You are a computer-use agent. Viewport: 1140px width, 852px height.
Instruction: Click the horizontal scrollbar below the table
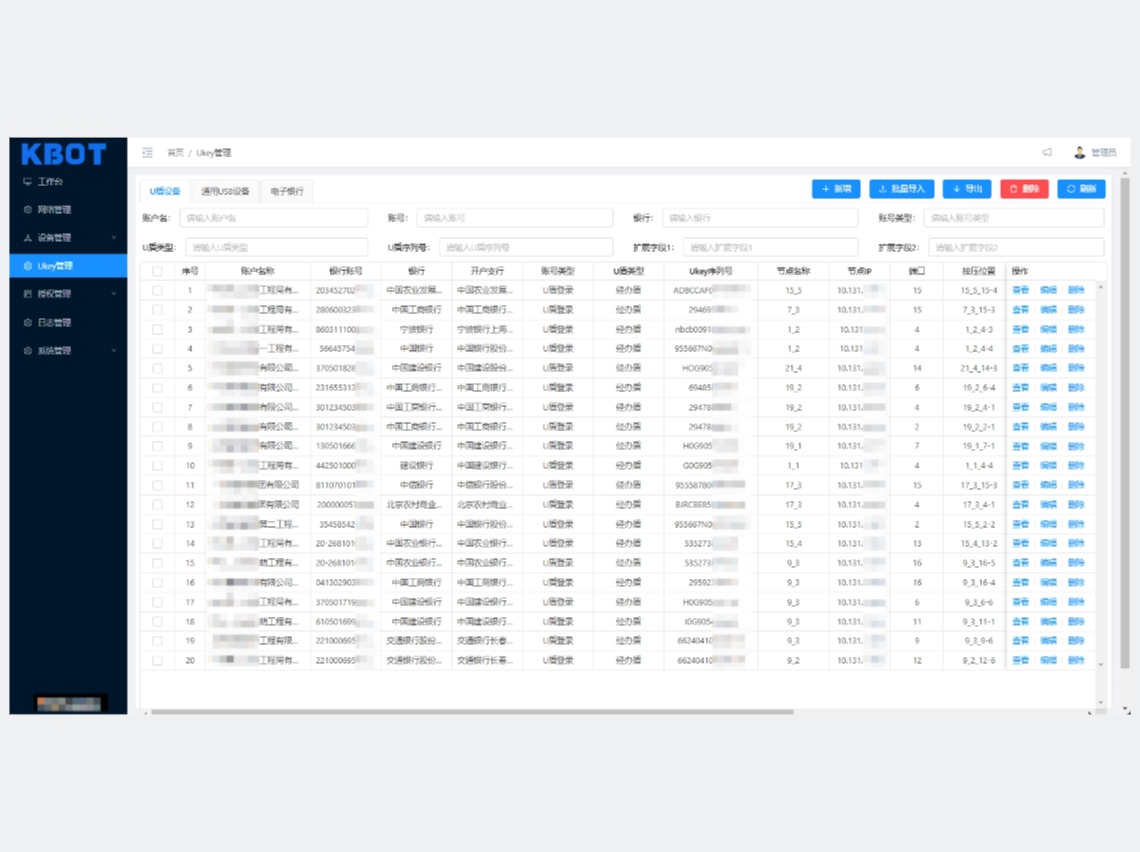[x=470, y=712]
